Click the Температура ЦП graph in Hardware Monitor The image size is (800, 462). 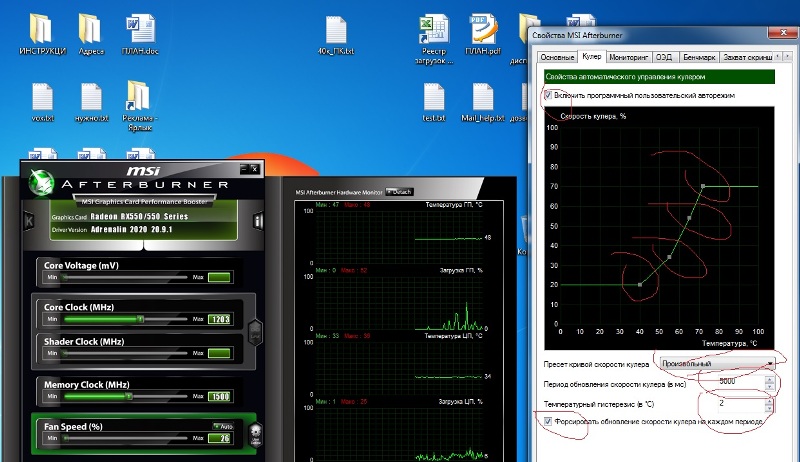click(398, 367)
